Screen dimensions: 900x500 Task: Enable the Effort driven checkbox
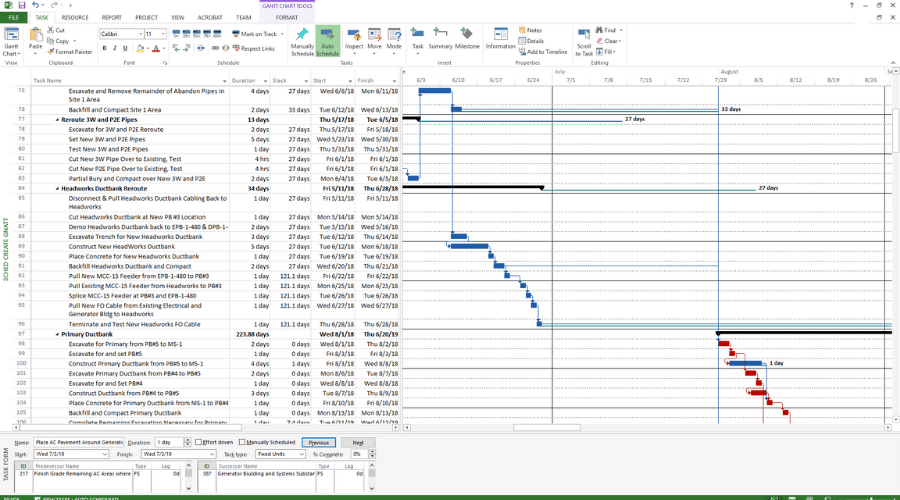pyautogui.click(x=199, y=442)
